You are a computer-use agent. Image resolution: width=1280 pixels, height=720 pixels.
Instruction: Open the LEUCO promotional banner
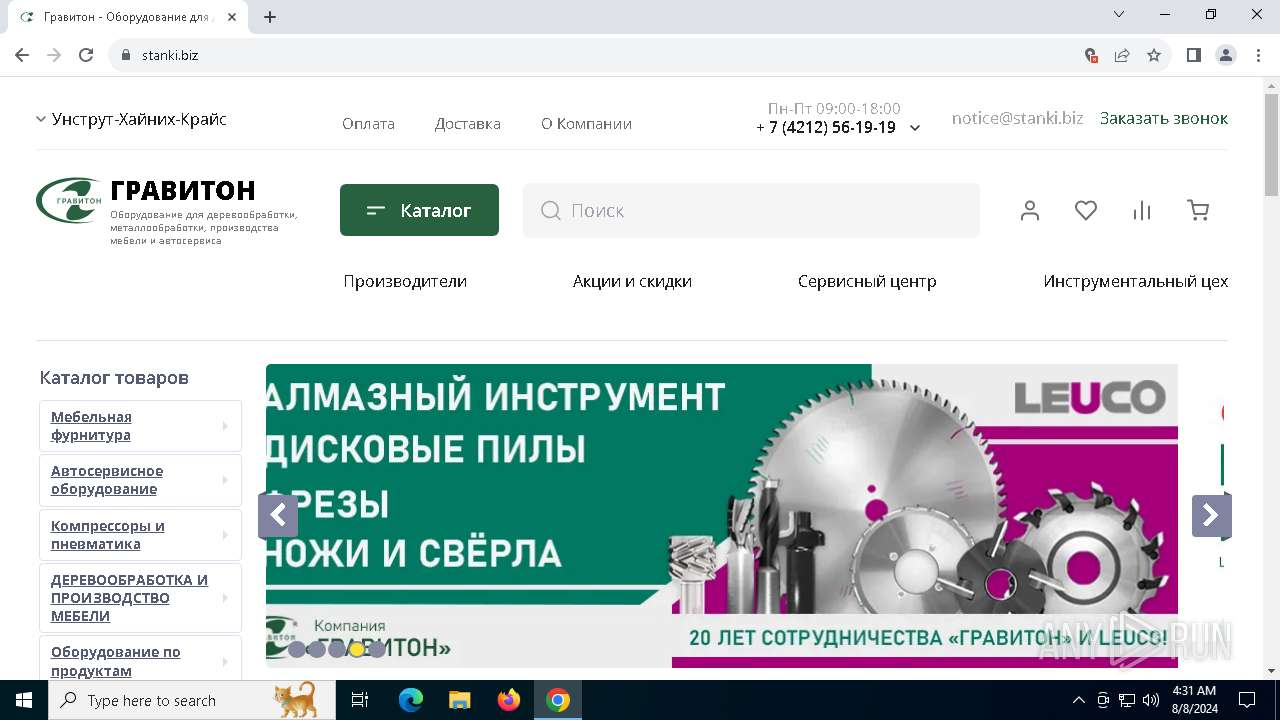(x=721, y=515)
